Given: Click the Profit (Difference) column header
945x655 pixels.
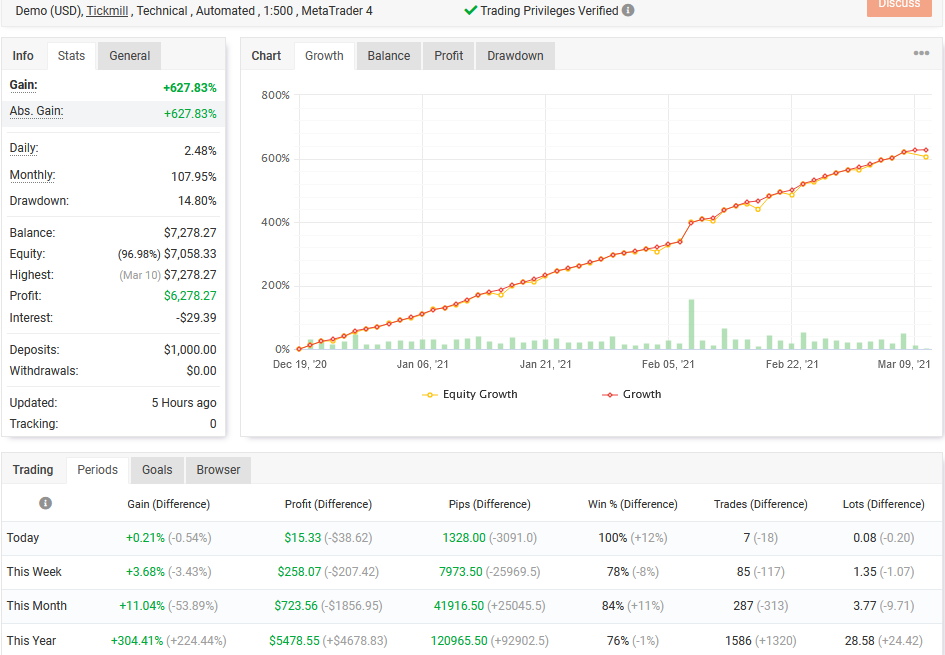Looking at the screenshot, I should click(x=328, y=504).
